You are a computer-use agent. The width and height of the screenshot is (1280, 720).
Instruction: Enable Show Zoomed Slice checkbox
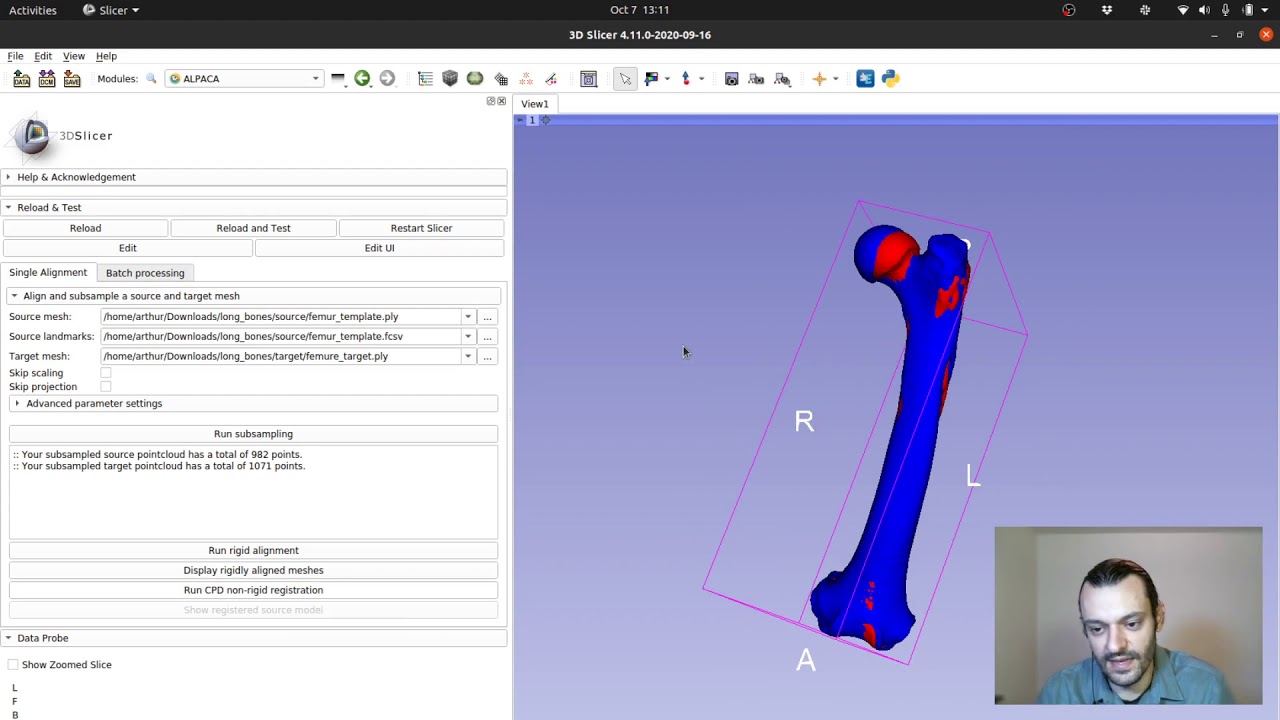[x=13, y=665]
